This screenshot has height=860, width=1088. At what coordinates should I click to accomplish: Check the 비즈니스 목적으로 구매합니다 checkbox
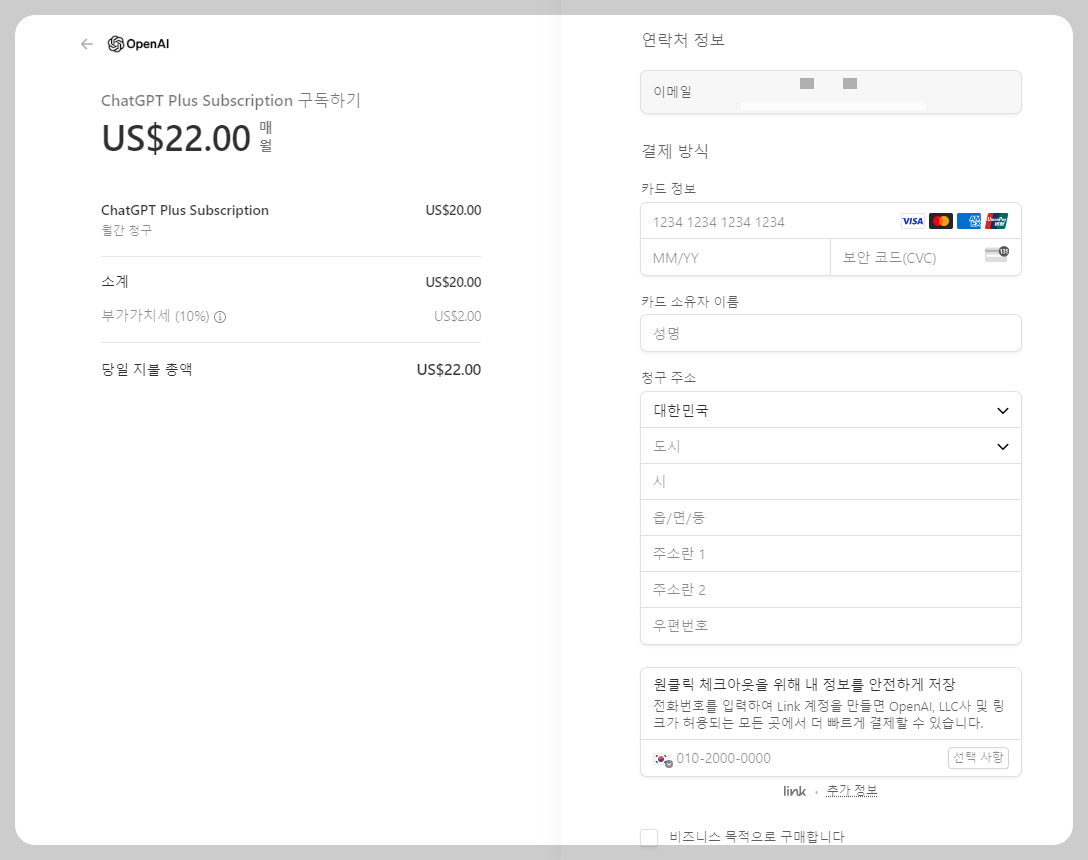point(649,837)
